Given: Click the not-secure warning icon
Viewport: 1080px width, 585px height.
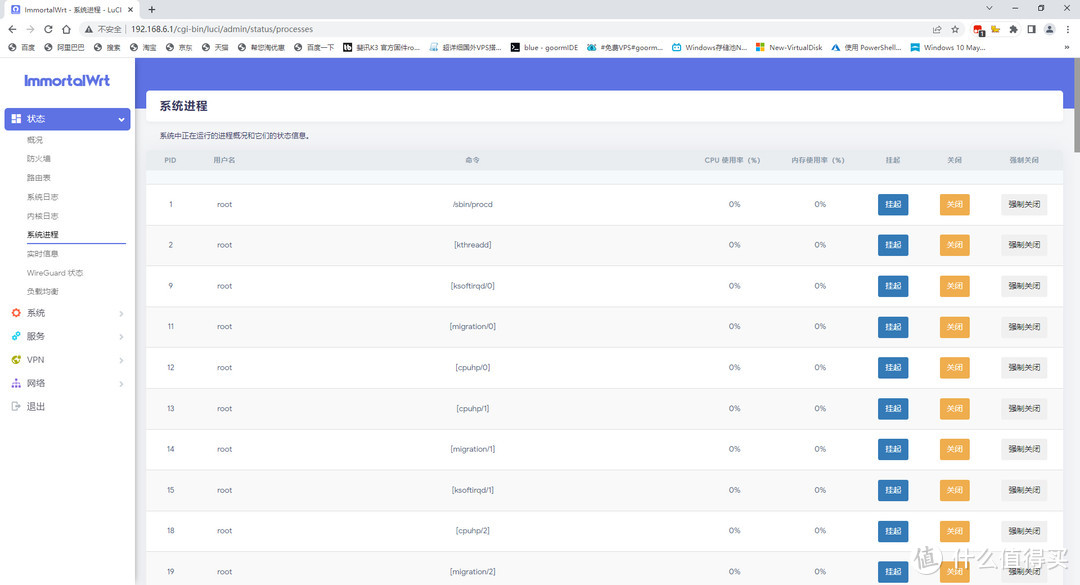Looking at the screenshot, I should 88,29.
